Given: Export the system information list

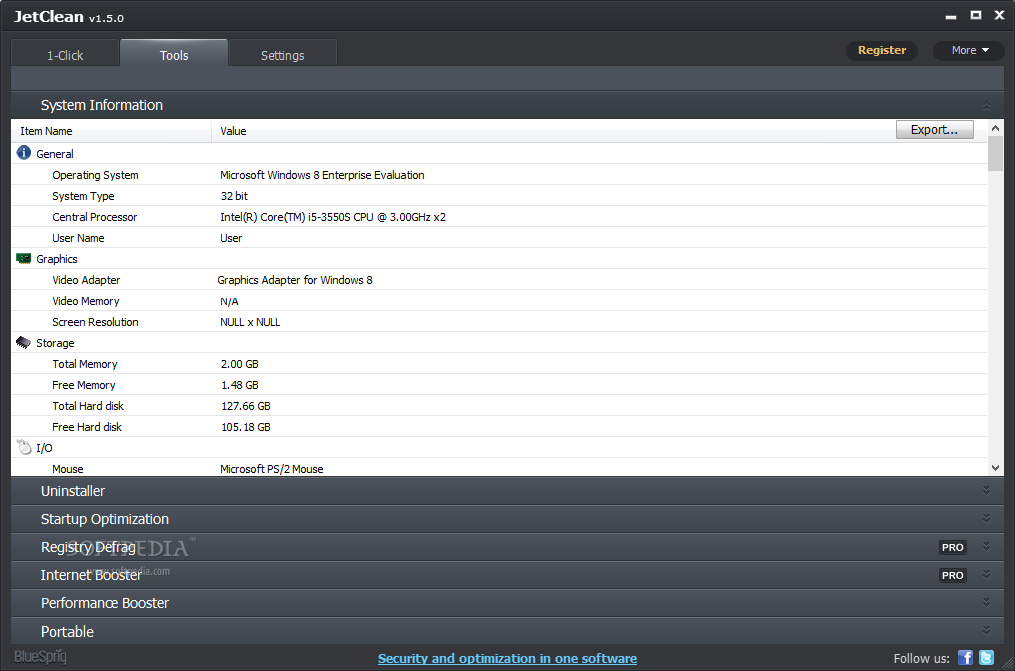Looking at the screenshot, I should click(934, 129).
